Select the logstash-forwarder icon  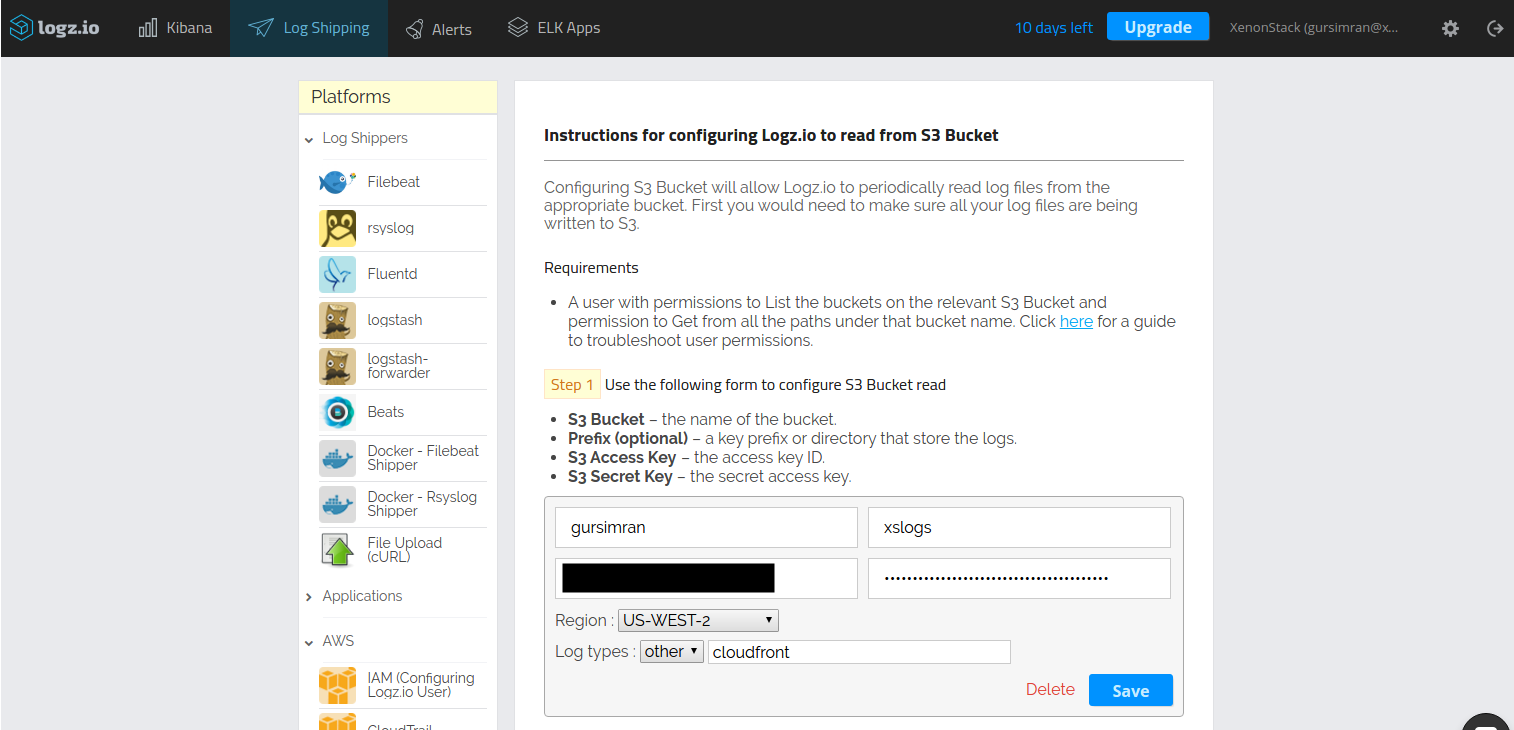[338, 366]
